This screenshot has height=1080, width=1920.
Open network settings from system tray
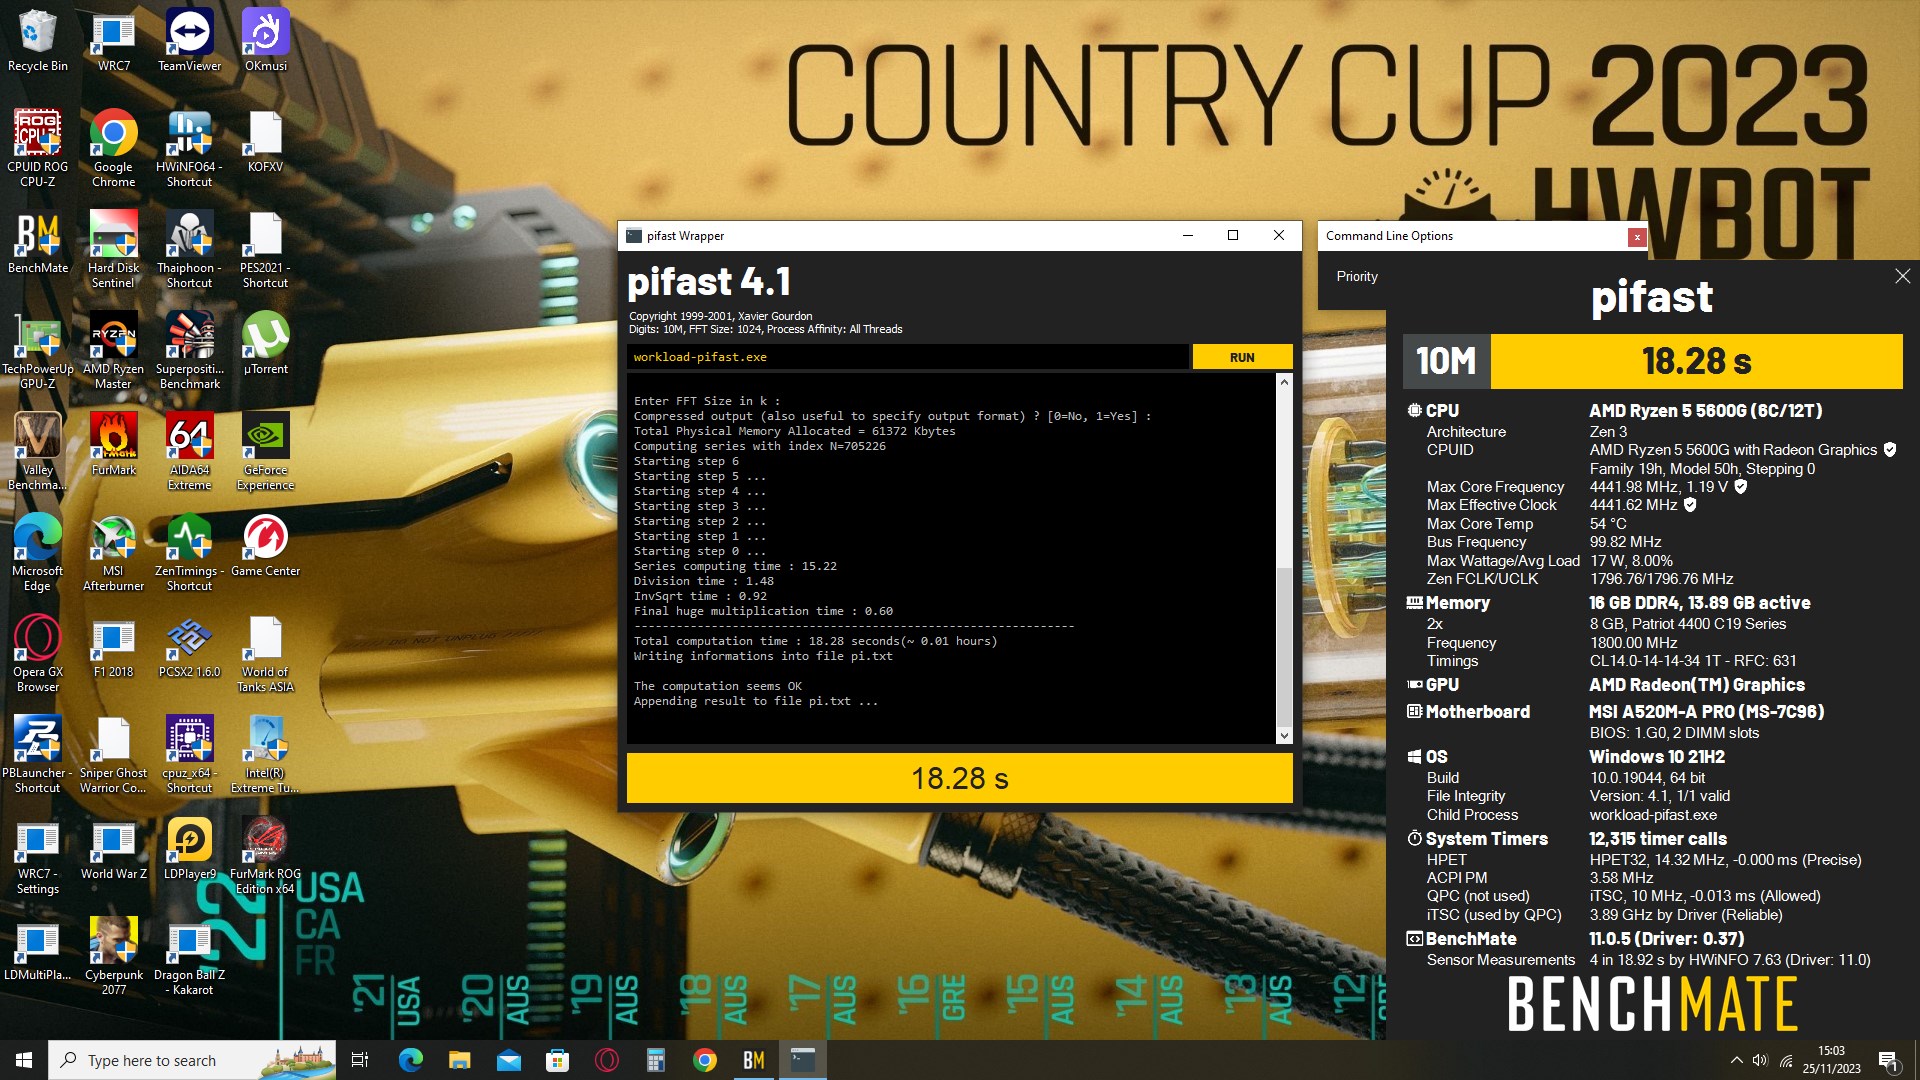pyautogui.click(x=1785, y=1060)
